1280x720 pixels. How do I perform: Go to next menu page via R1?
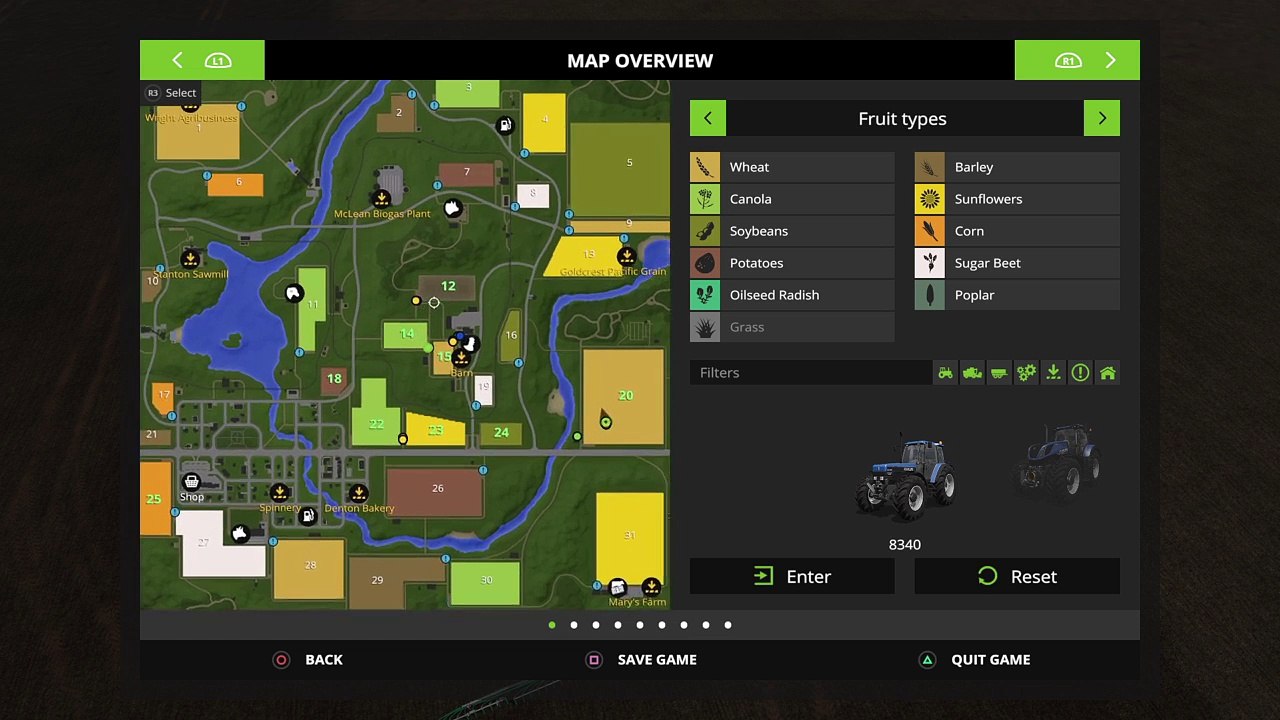(1077, 60)
